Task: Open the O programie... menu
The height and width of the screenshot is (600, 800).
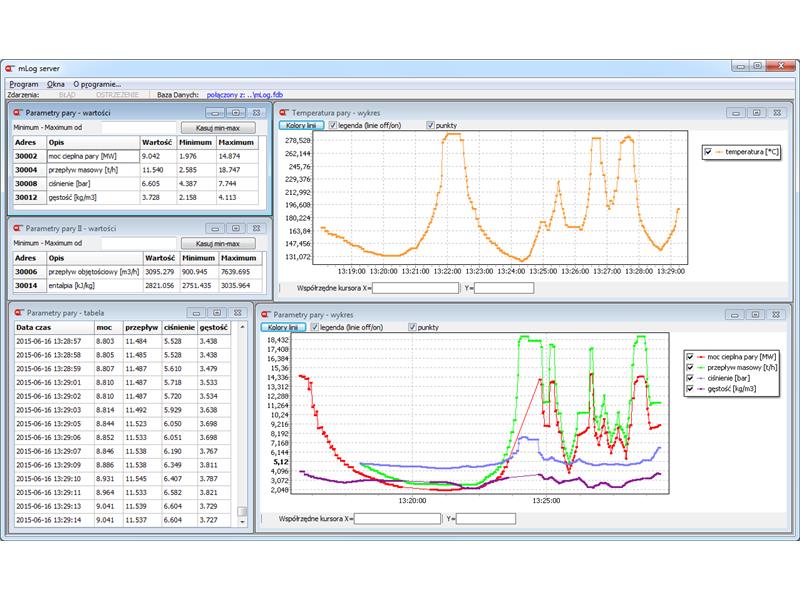Action: coord(97,84)
